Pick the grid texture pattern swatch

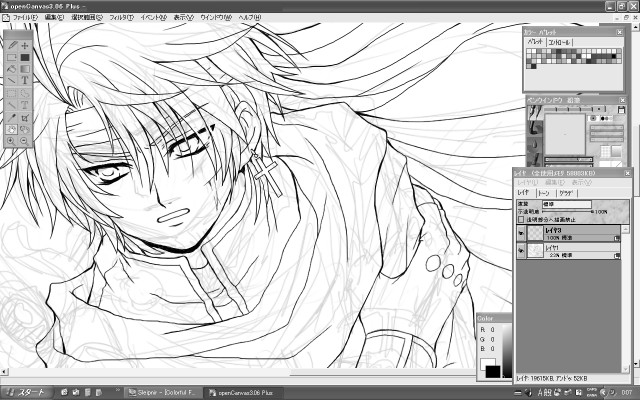(605, 152)
